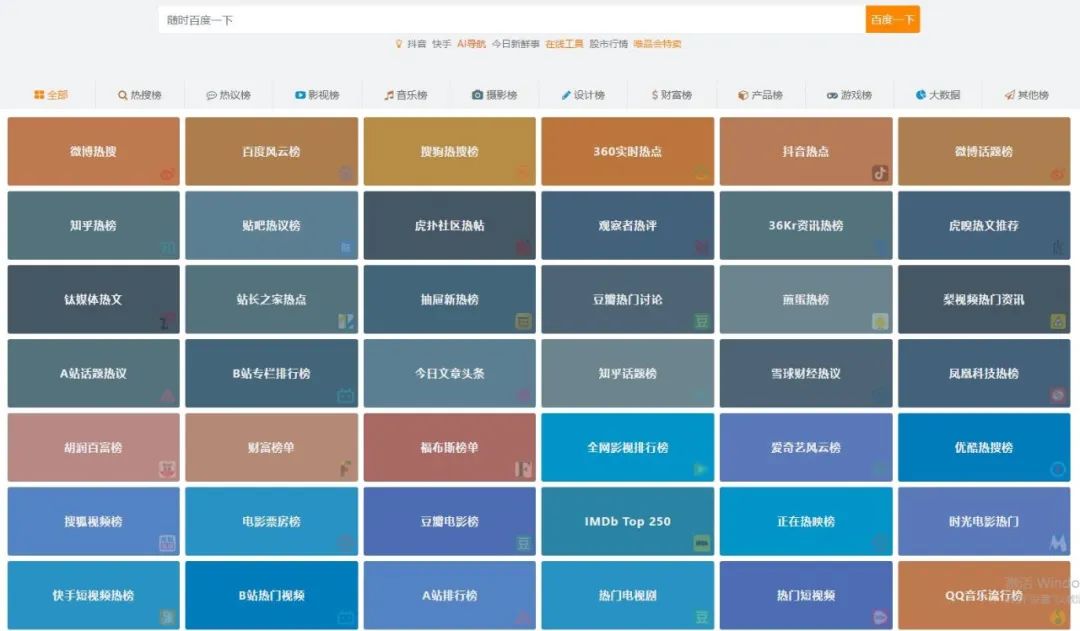Open the 抖音 quick link
Screen dimensions: 1080x631
coord(417,43)
